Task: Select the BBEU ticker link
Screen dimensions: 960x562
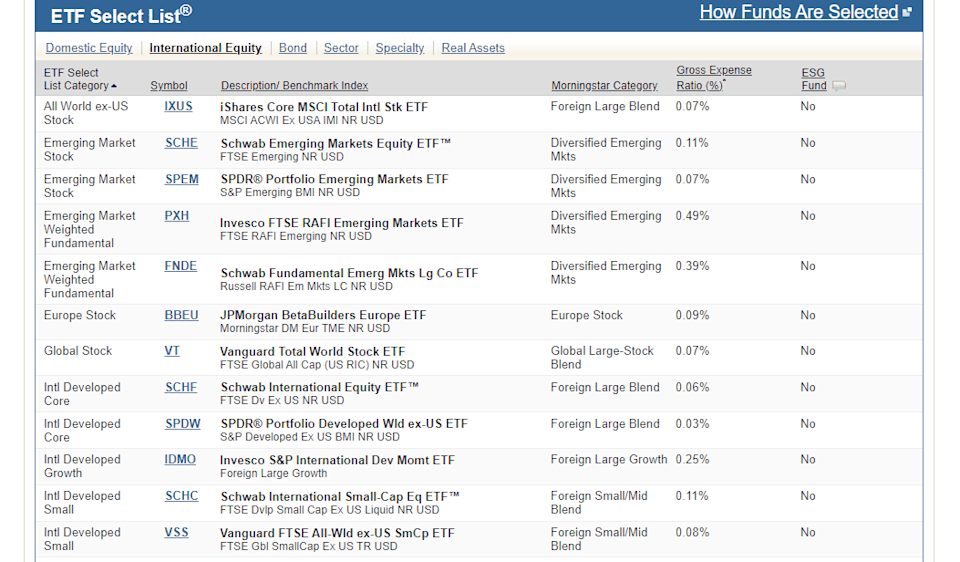Action: 181,315
